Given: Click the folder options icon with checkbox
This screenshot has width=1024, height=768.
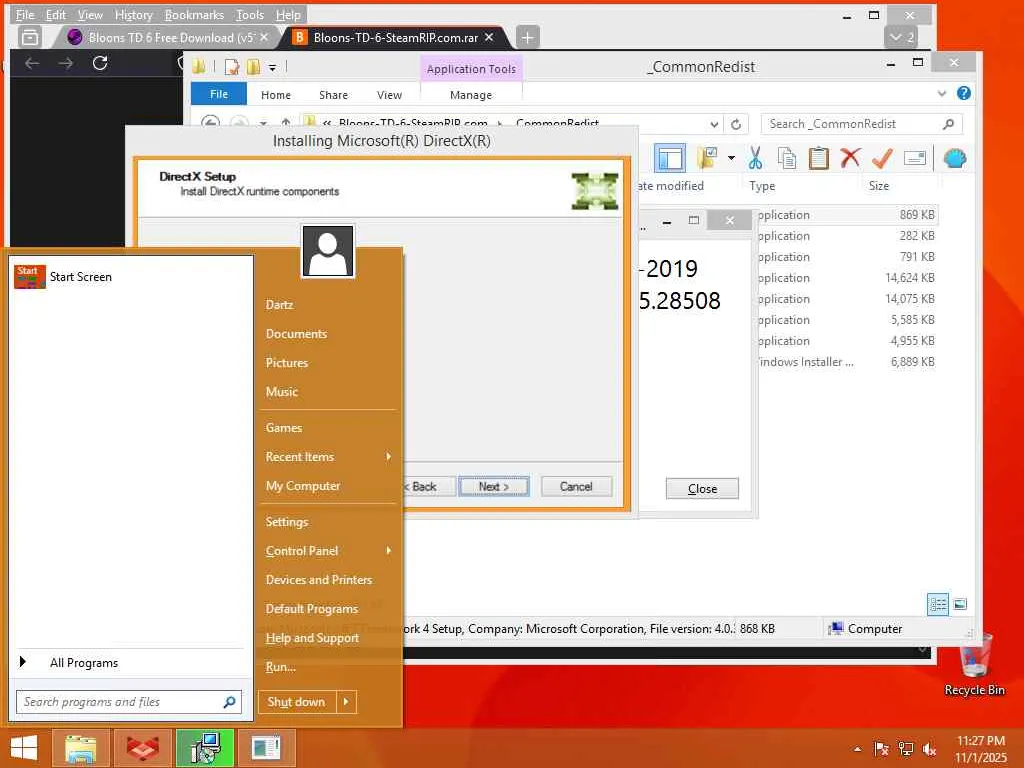Looking at the screenshot, I should tap(707, 158).
